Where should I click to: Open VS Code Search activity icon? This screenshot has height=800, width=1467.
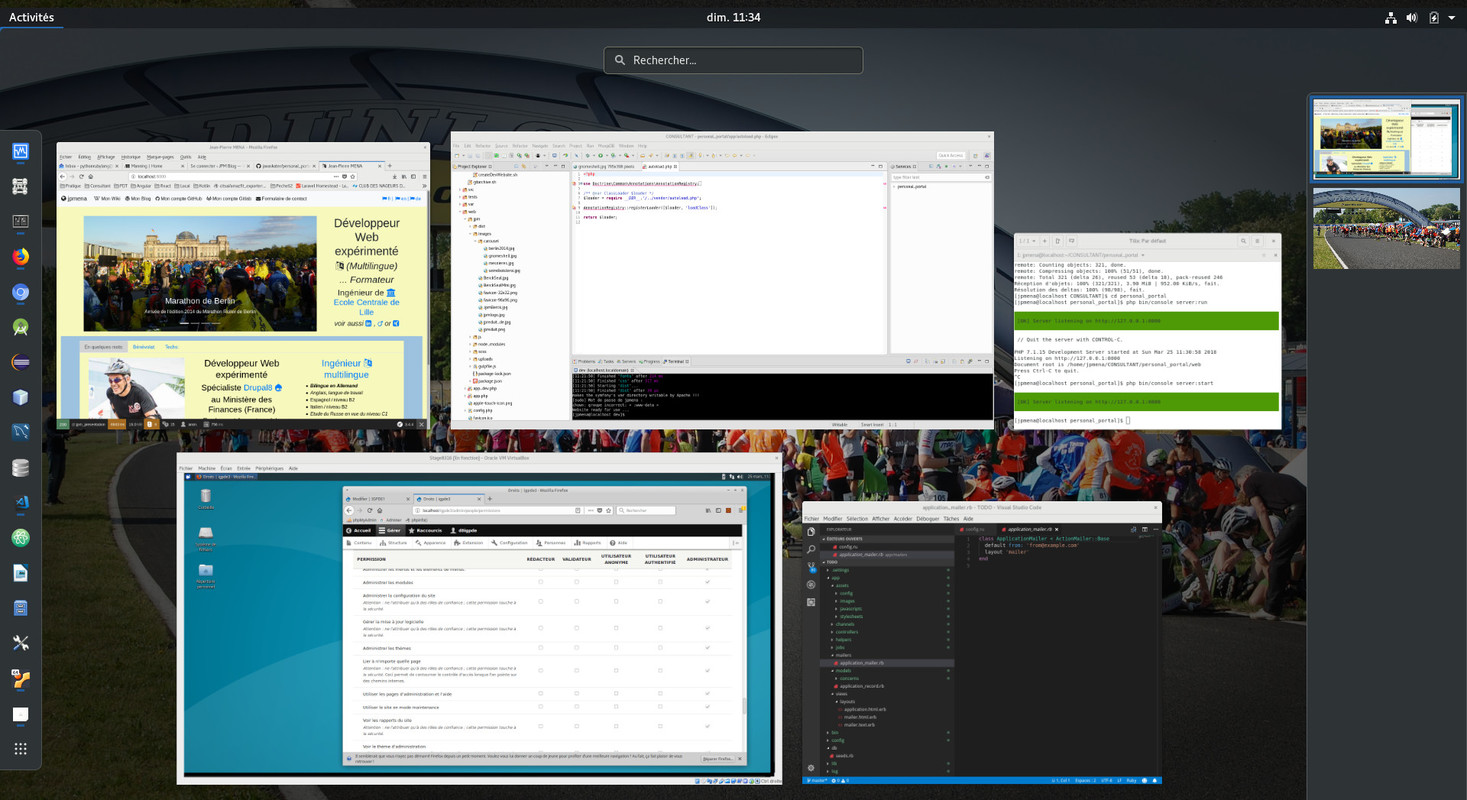pyautogui.click(x=811, y=549)
